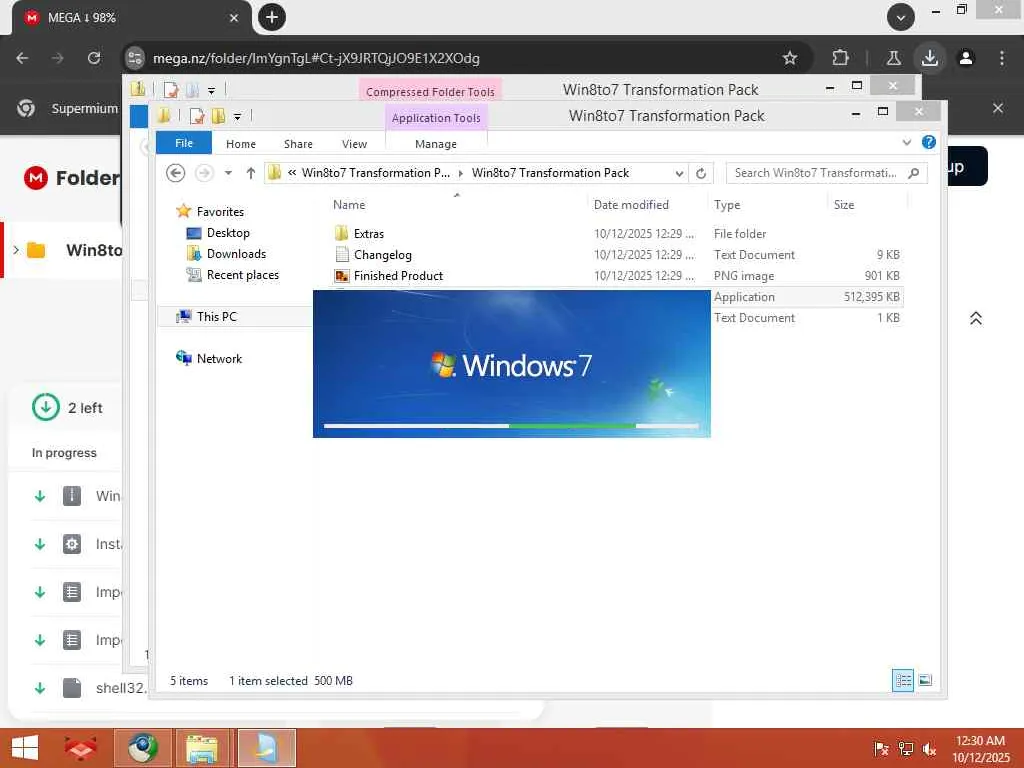Viewport: 1024px width, 768px height.
Task: Click the Explorer Back navigation arrow
Action: 175,173
